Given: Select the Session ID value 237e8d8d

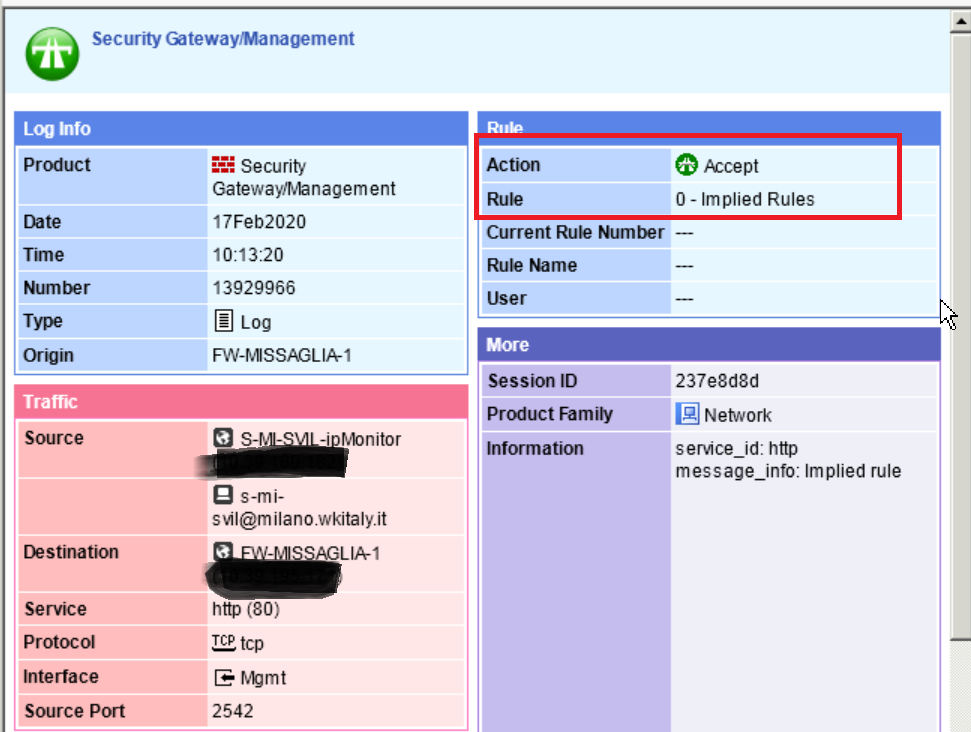Looking at the screenshot, I should (718, 381).
